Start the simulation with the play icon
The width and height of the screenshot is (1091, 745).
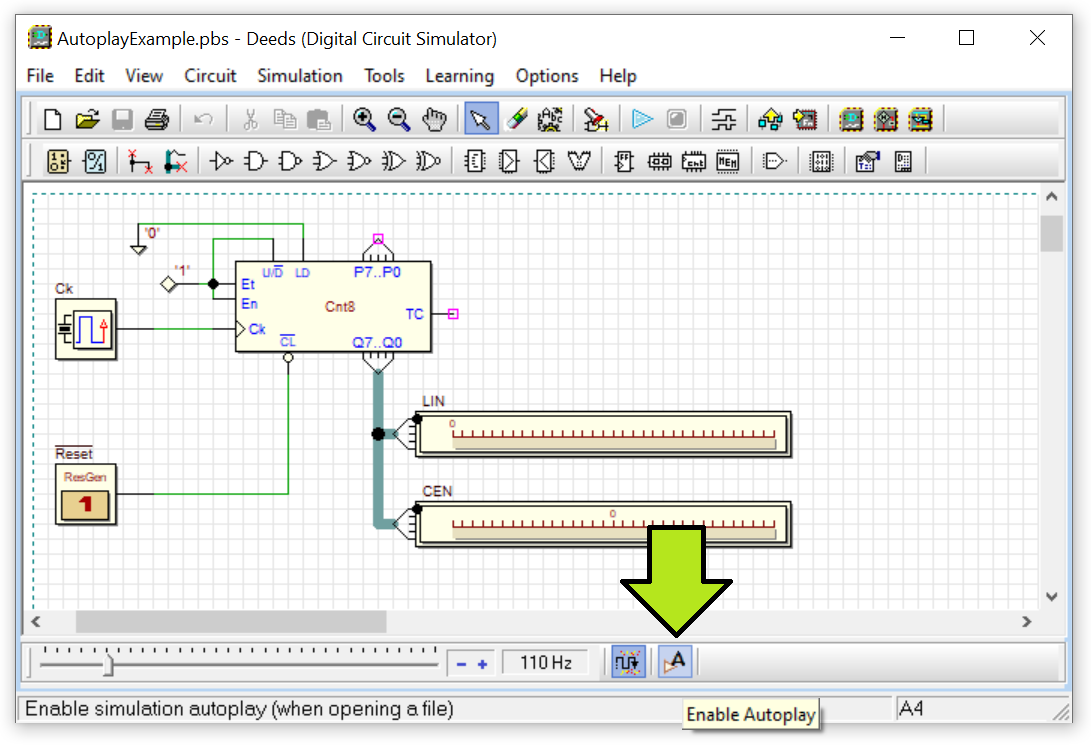(x=642, y=120)
